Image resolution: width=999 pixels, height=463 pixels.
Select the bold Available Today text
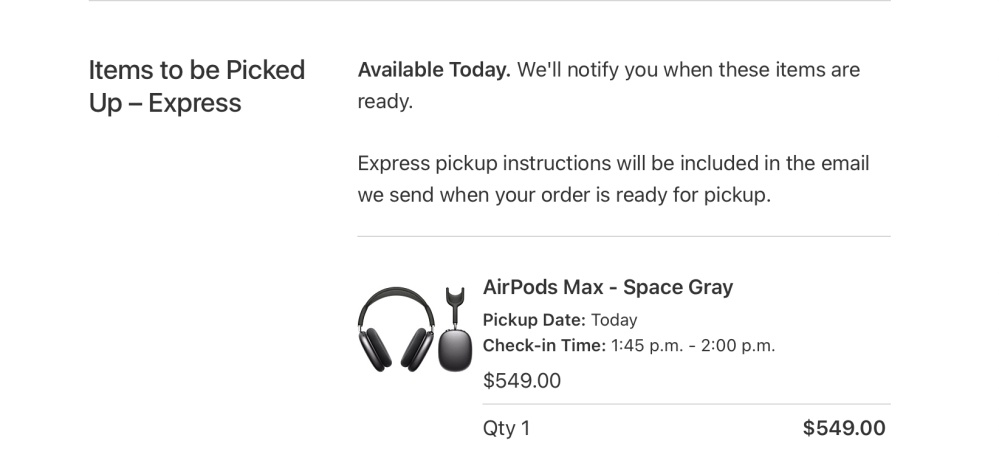point(434,70)
